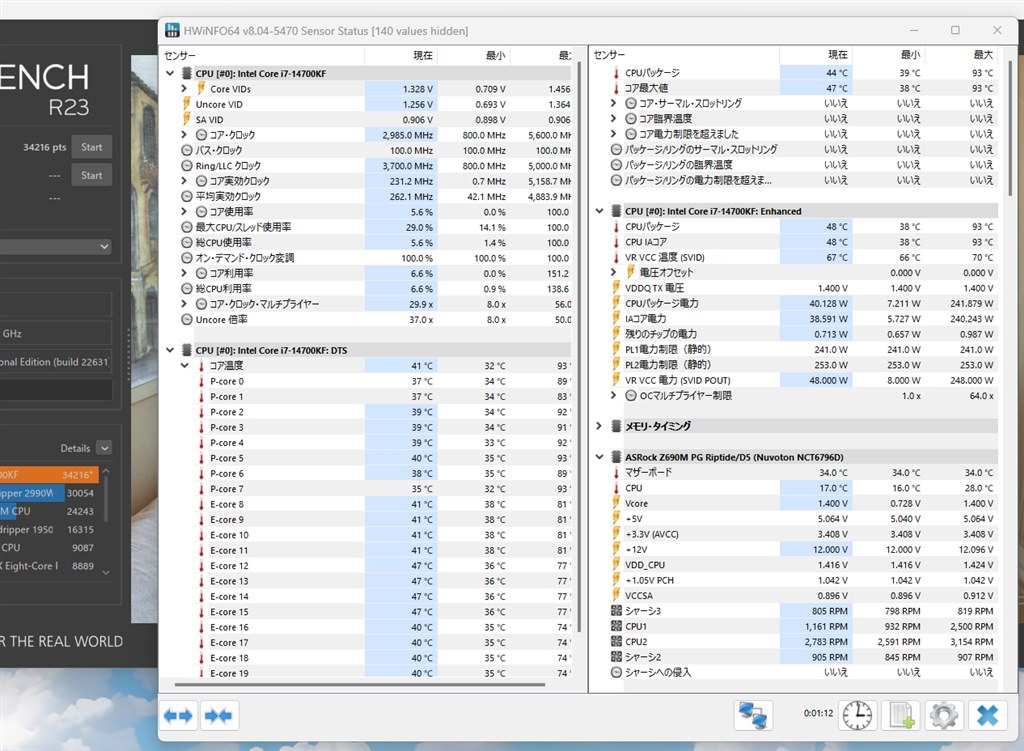Click the +12V lightning icon
The height and width of the screenshot is (751, 1024).
[616, 549]
